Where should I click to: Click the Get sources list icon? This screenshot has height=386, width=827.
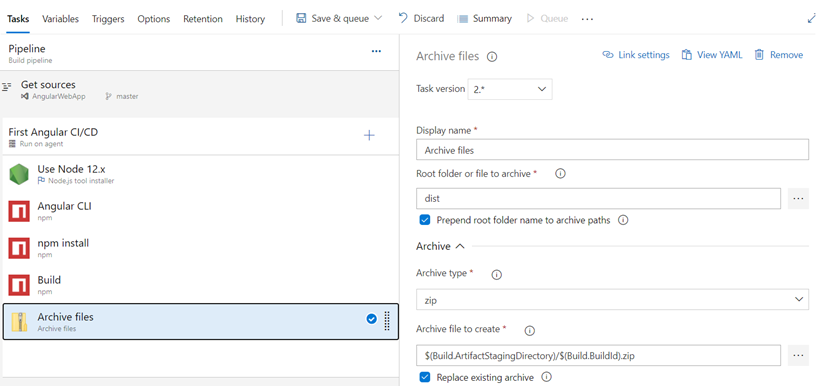(x=7, y=86)
